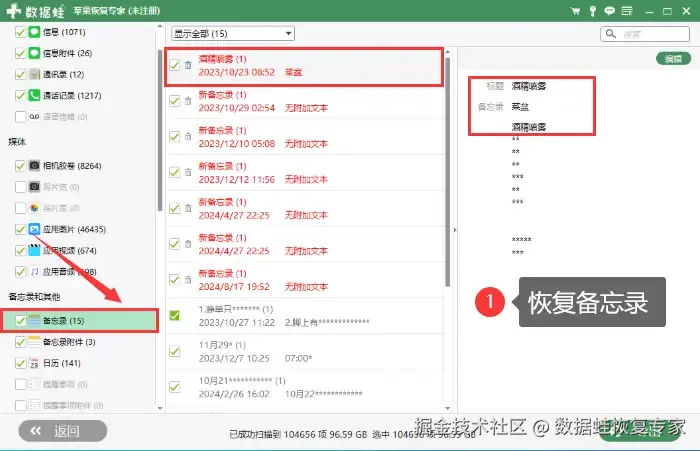
Task: Click trash icon on 2023/10/29 02:54 note
Action: pyautogui.click(x=188, y=101)
